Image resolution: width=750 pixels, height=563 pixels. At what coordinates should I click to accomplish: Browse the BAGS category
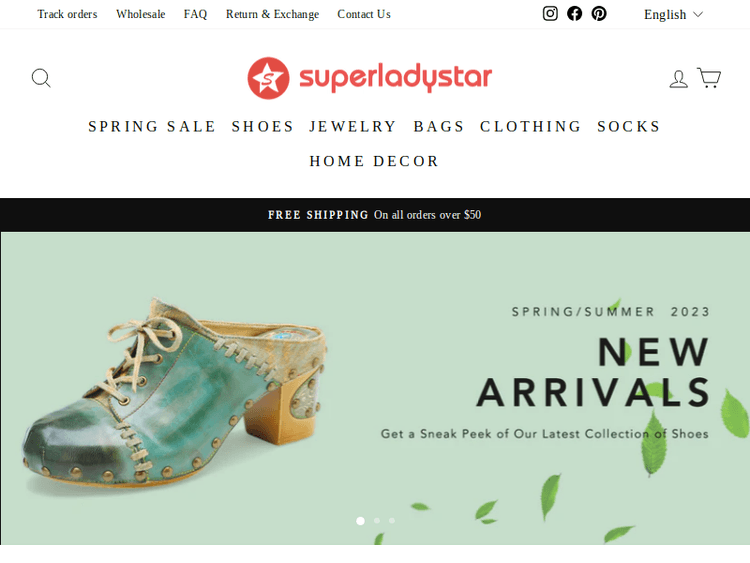(x=439, y=126)
